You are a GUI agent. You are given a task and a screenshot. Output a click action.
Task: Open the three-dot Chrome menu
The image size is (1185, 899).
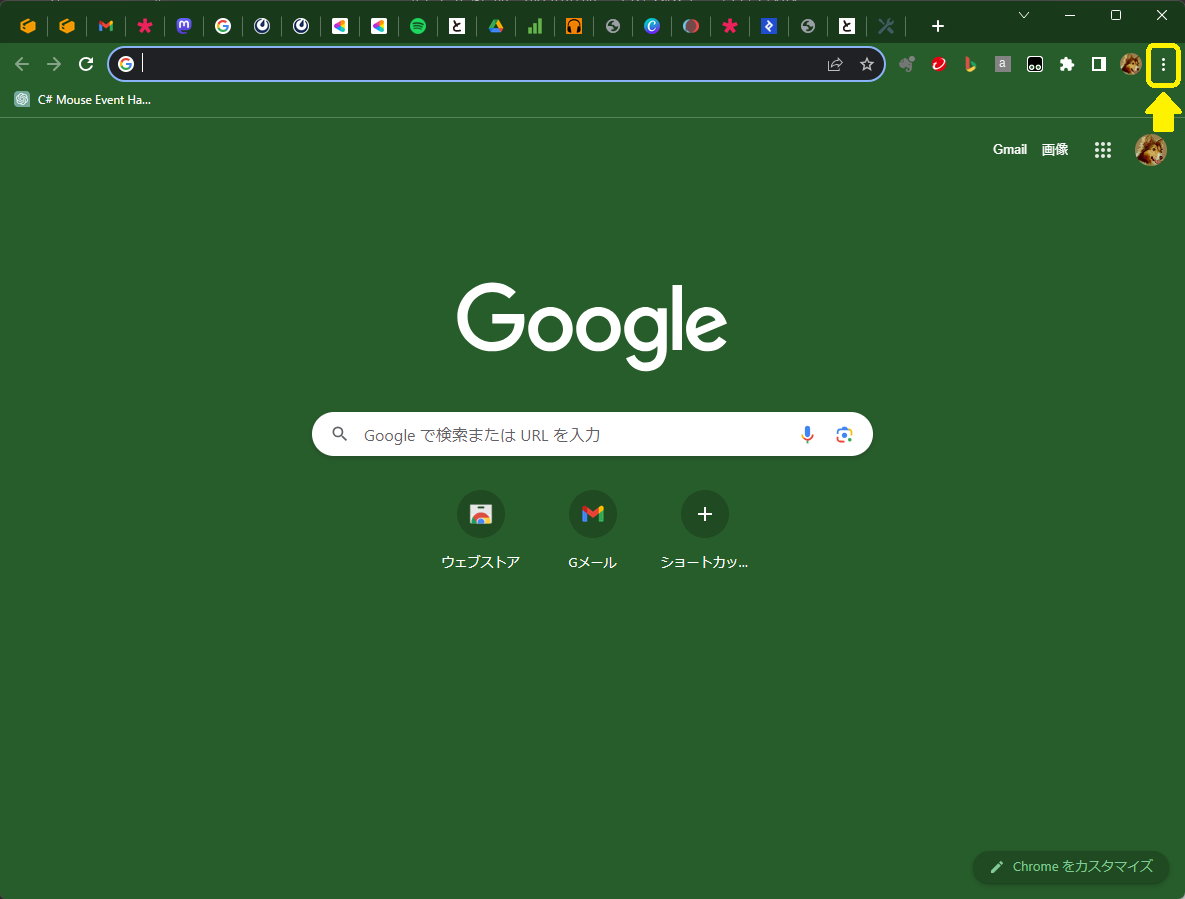1163,64
